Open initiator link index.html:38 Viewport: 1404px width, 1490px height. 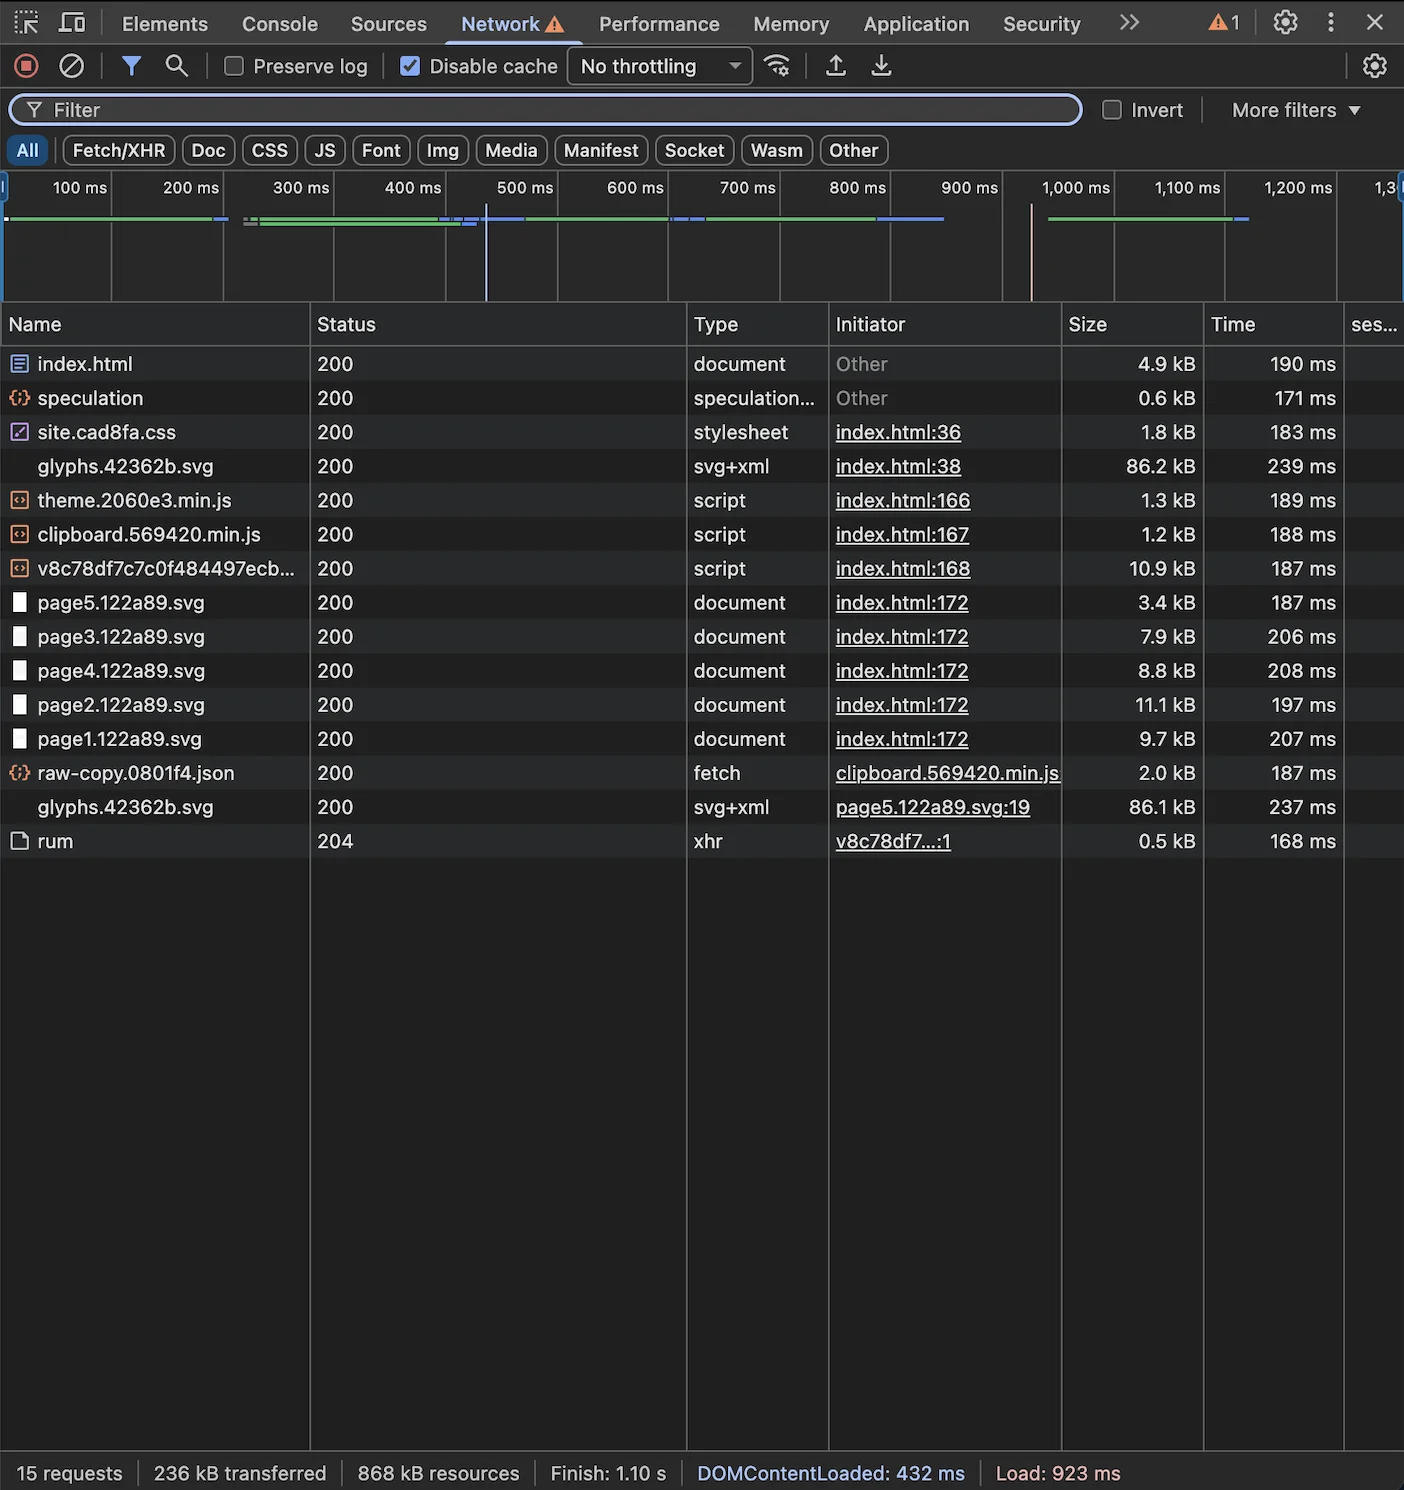click(x=898, y=466)
